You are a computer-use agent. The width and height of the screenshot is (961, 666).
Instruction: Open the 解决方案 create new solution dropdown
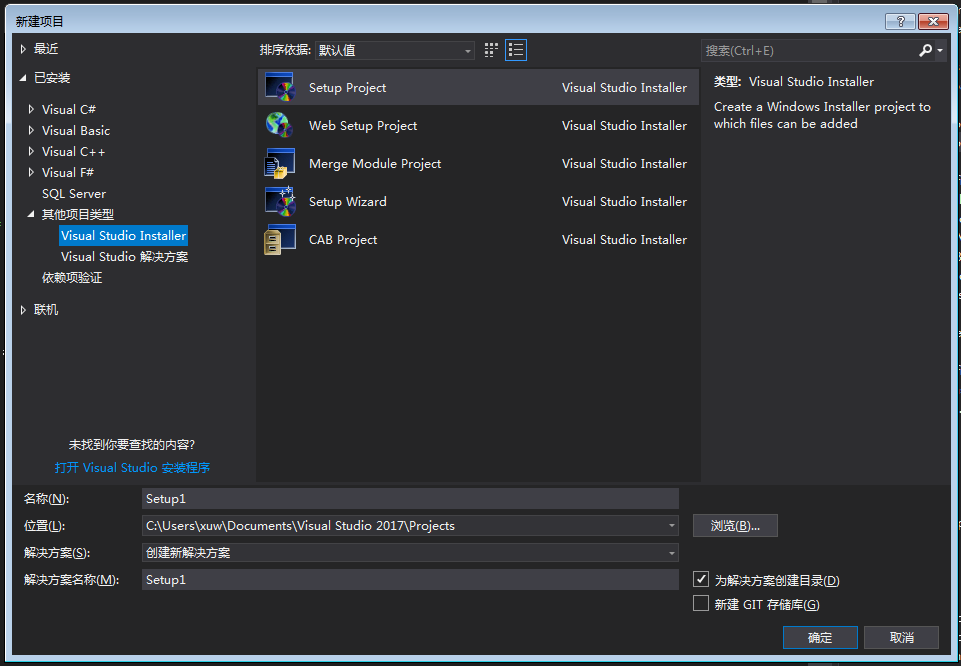[x=410, y=553]
